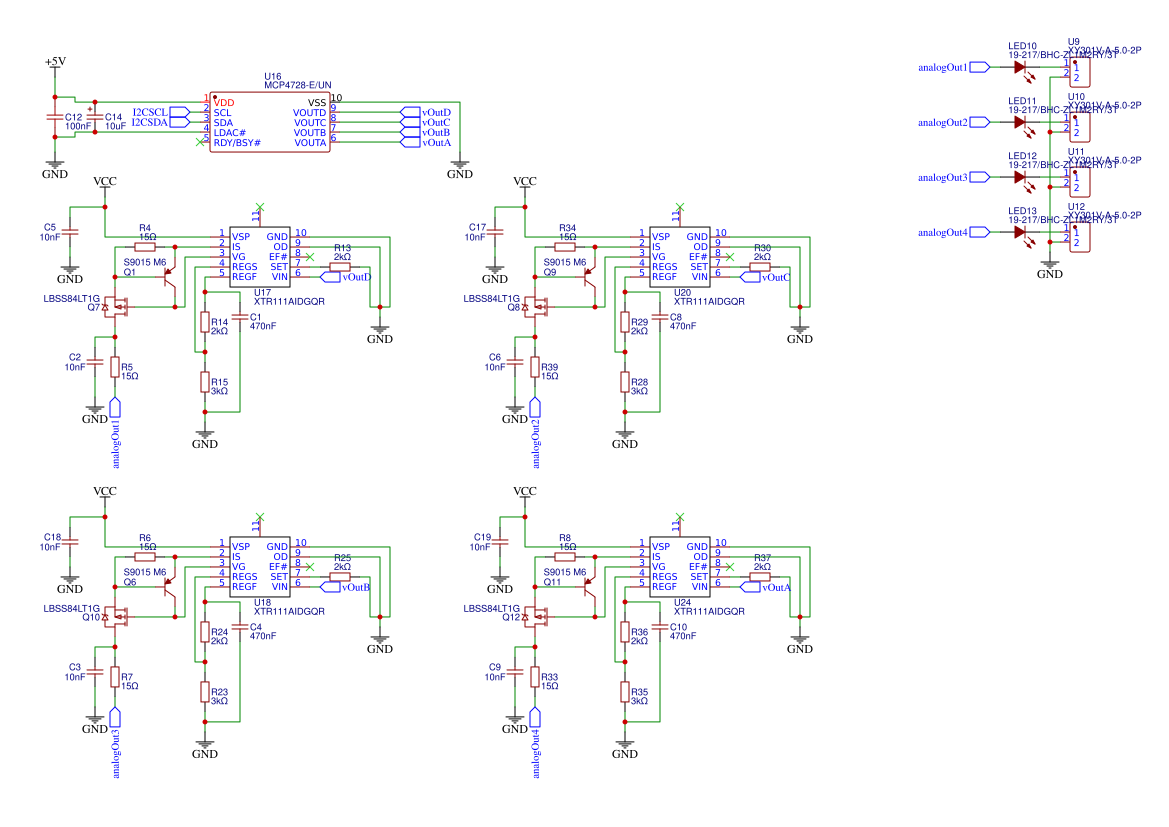Click the Q8 LBSS84LT1G MOSFET symbol

(x=541, y=307)
